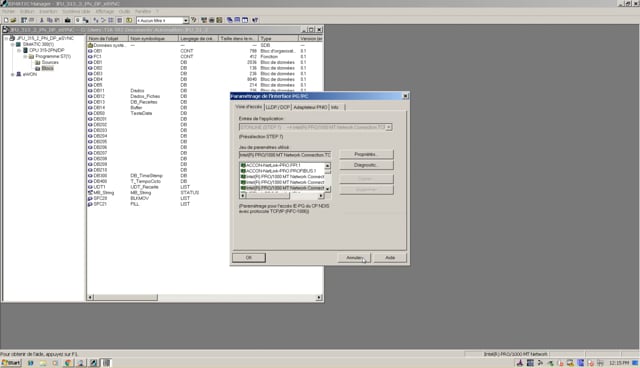Click the Propriétés button

(x=366, y=154)
